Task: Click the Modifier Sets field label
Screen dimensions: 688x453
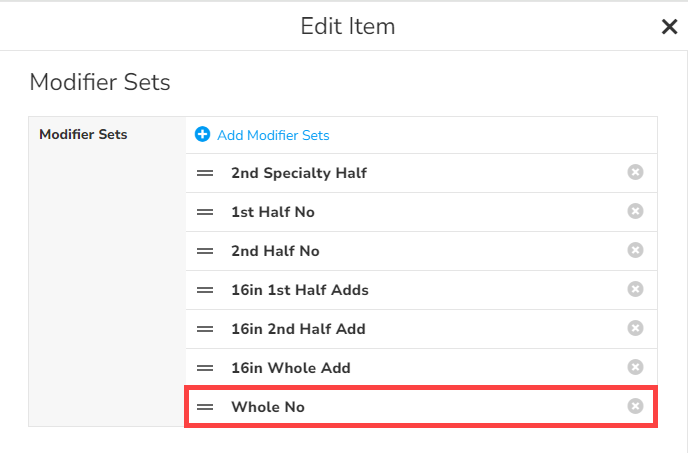Action: coord(83,134)
